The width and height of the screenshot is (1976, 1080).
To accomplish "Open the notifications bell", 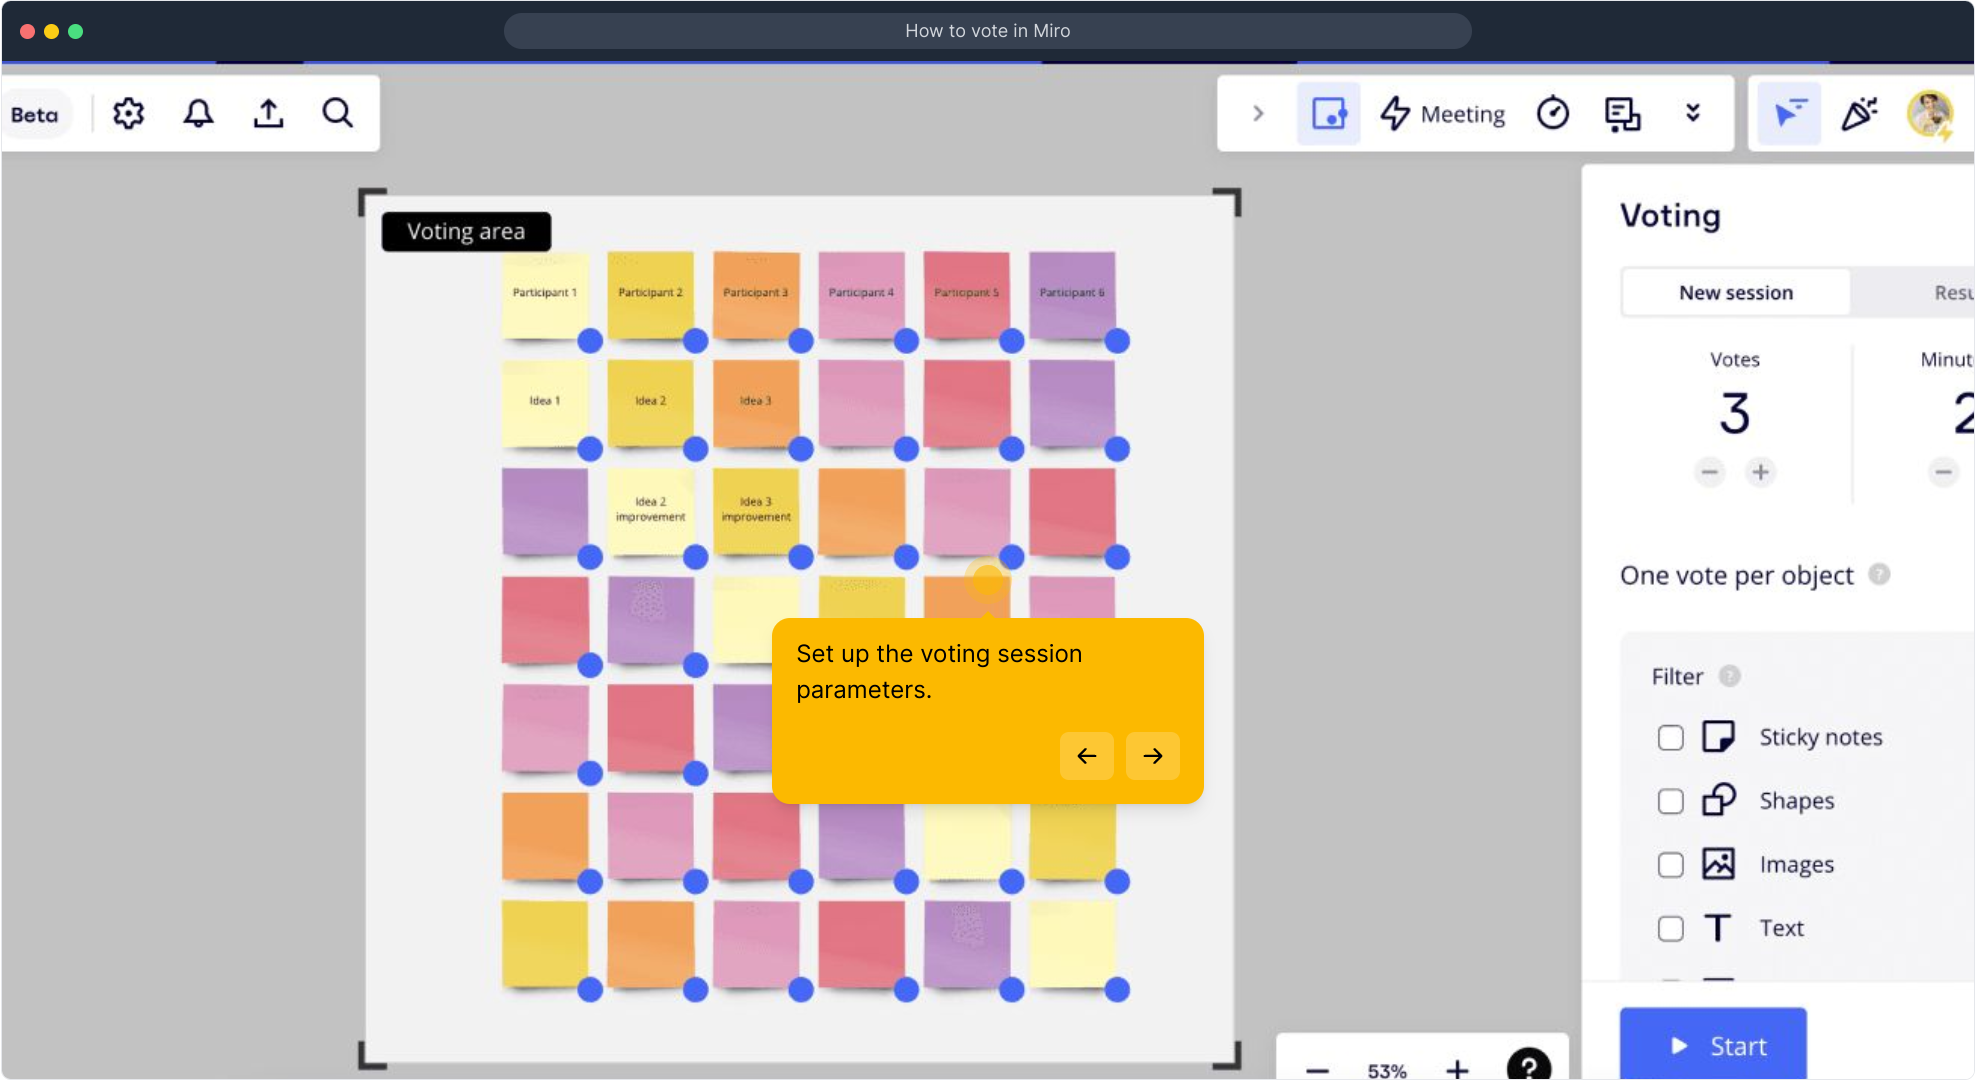I will [x=198, y=113].
